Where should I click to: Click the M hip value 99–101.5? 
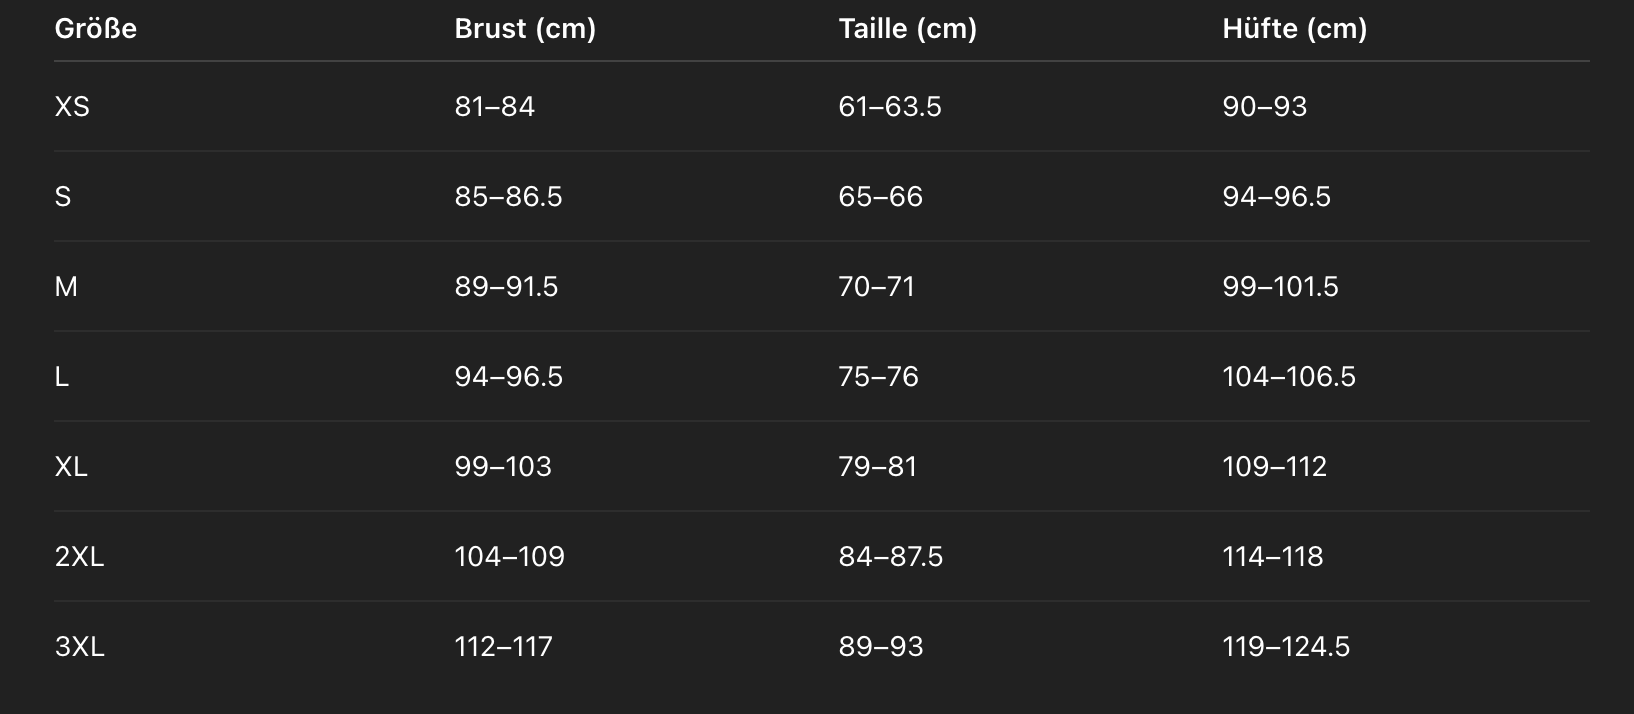pyautogui.click(x=1280, y=287)
